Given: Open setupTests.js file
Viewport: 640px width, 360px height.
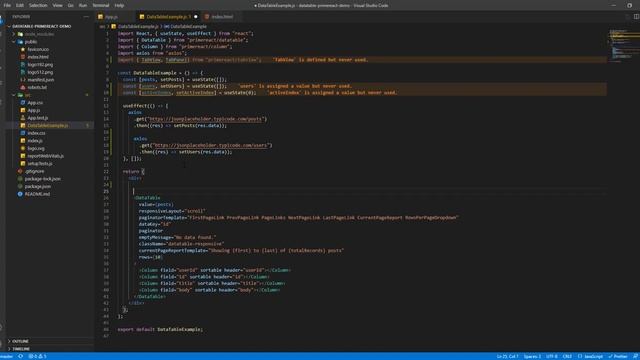Looking at the screenshot, I should tap(40, 164).
